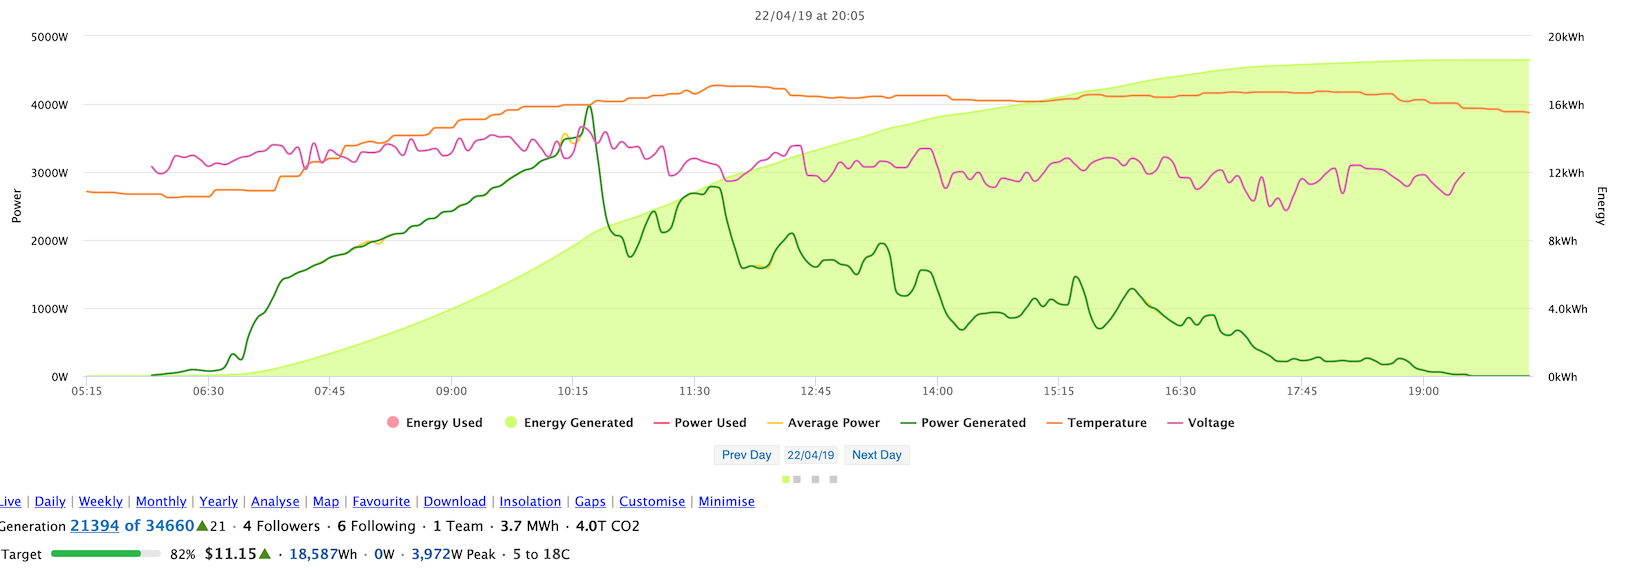Click the 4000W power axis label
This screenshot has height=578, width=1628.
pyautogui.click(x=50, y=105)
